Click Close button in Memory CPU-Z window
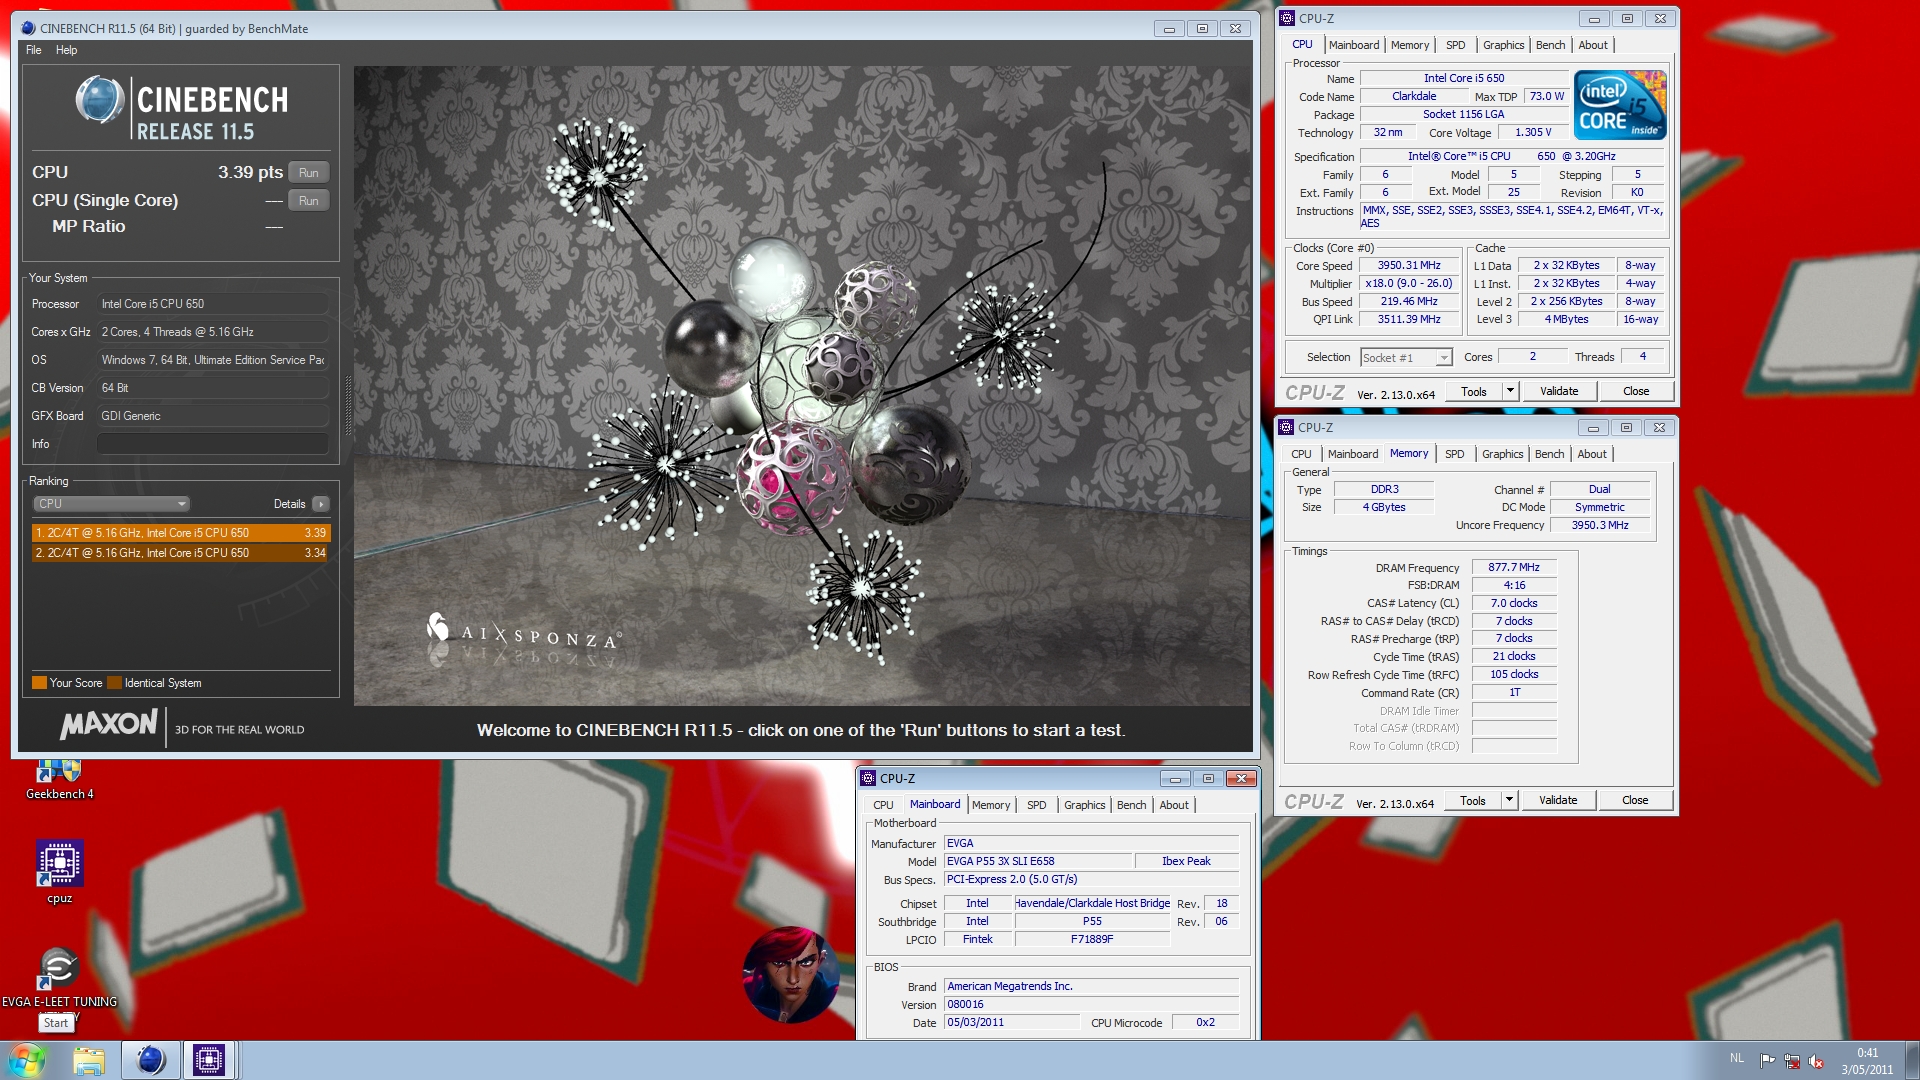This screenshot has height=1080, width=1920. (1635, 800)
